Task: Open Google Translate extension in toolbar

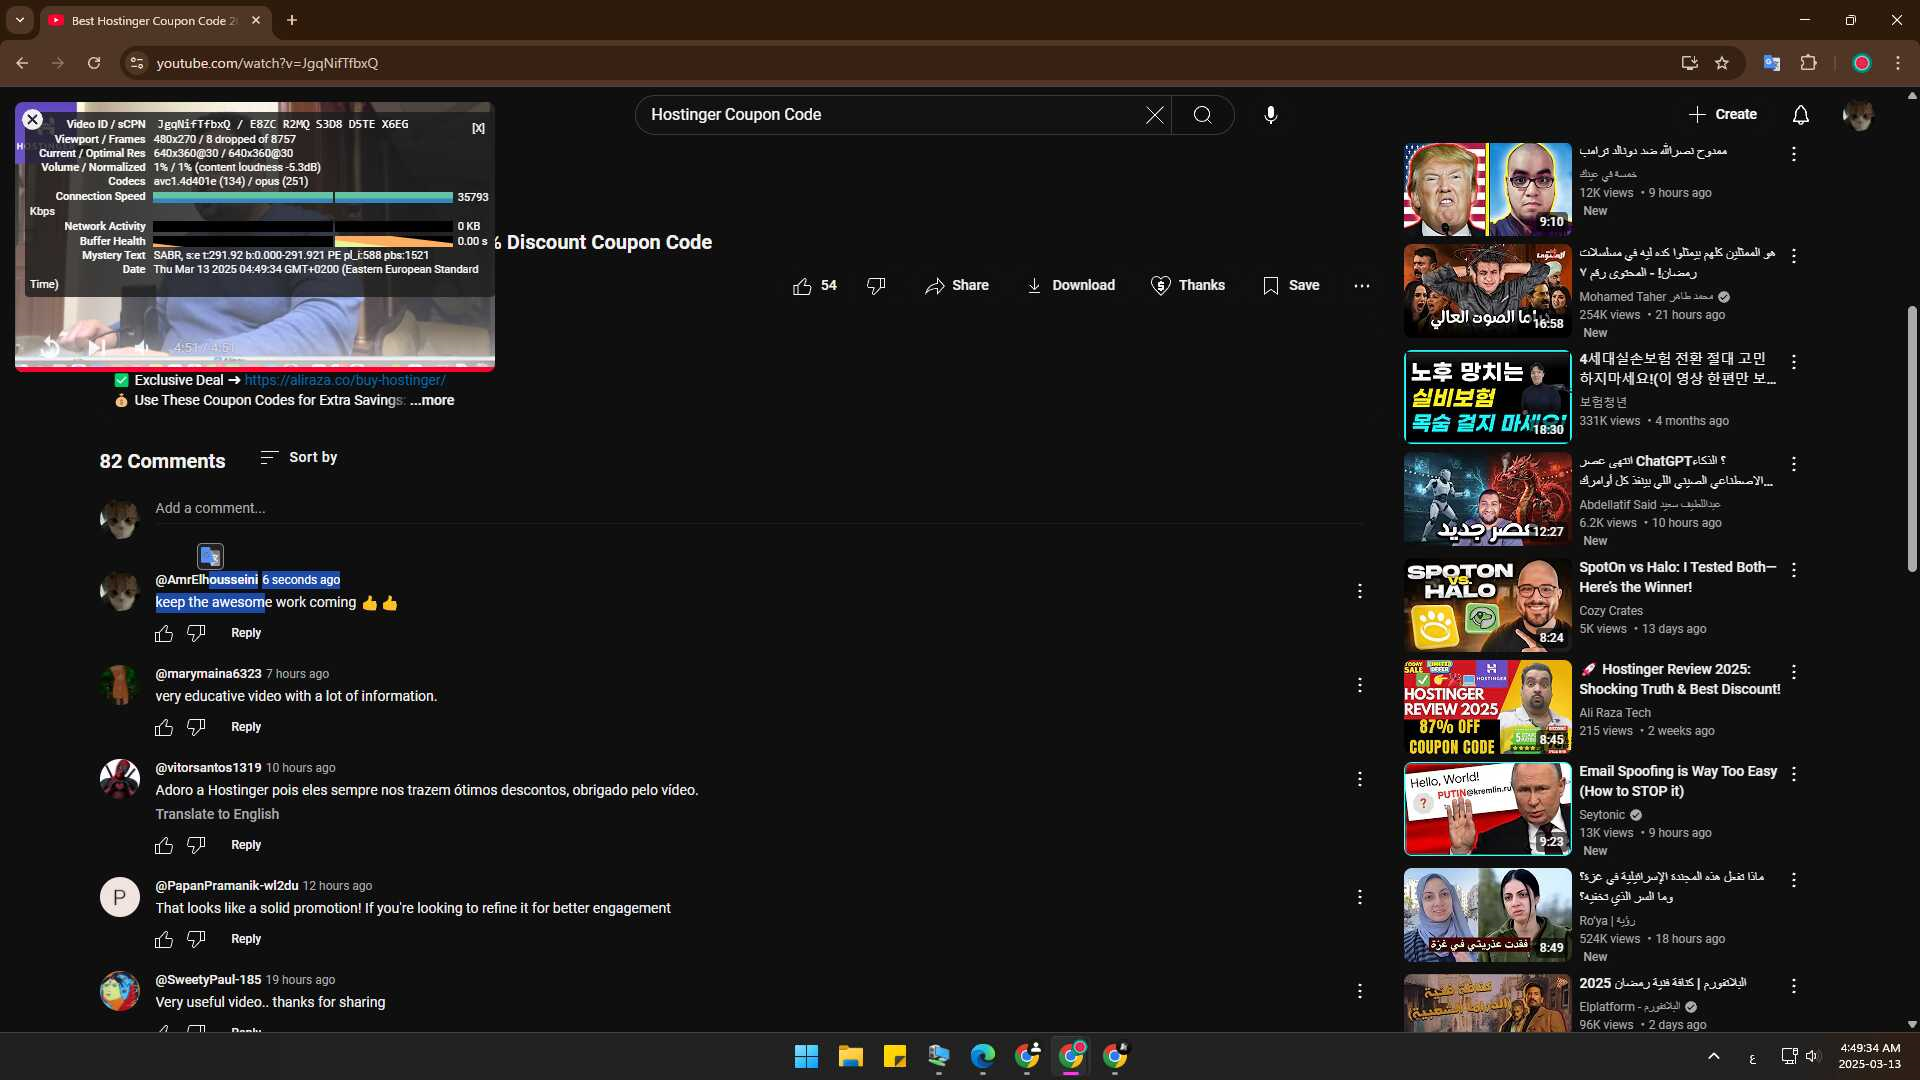Action: point(1771,63)
